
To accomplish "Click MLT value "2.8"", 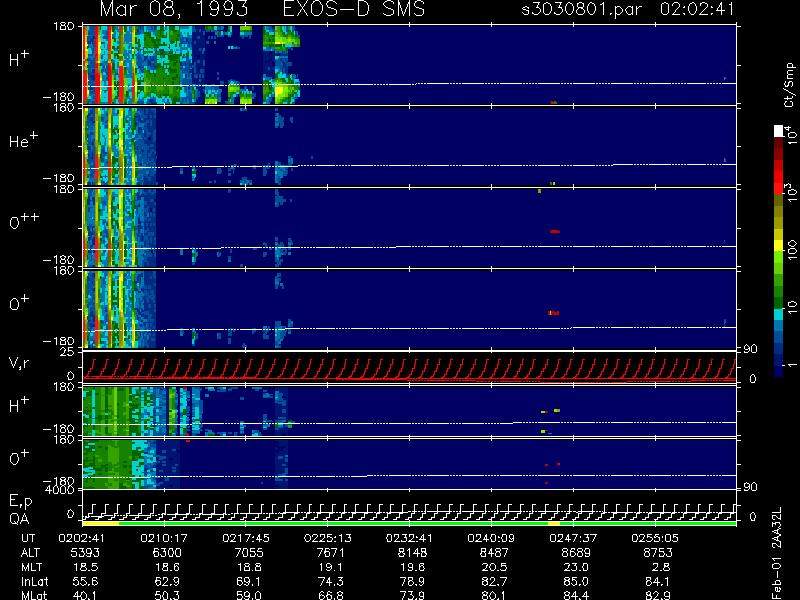I will click(x=661, y=567).
